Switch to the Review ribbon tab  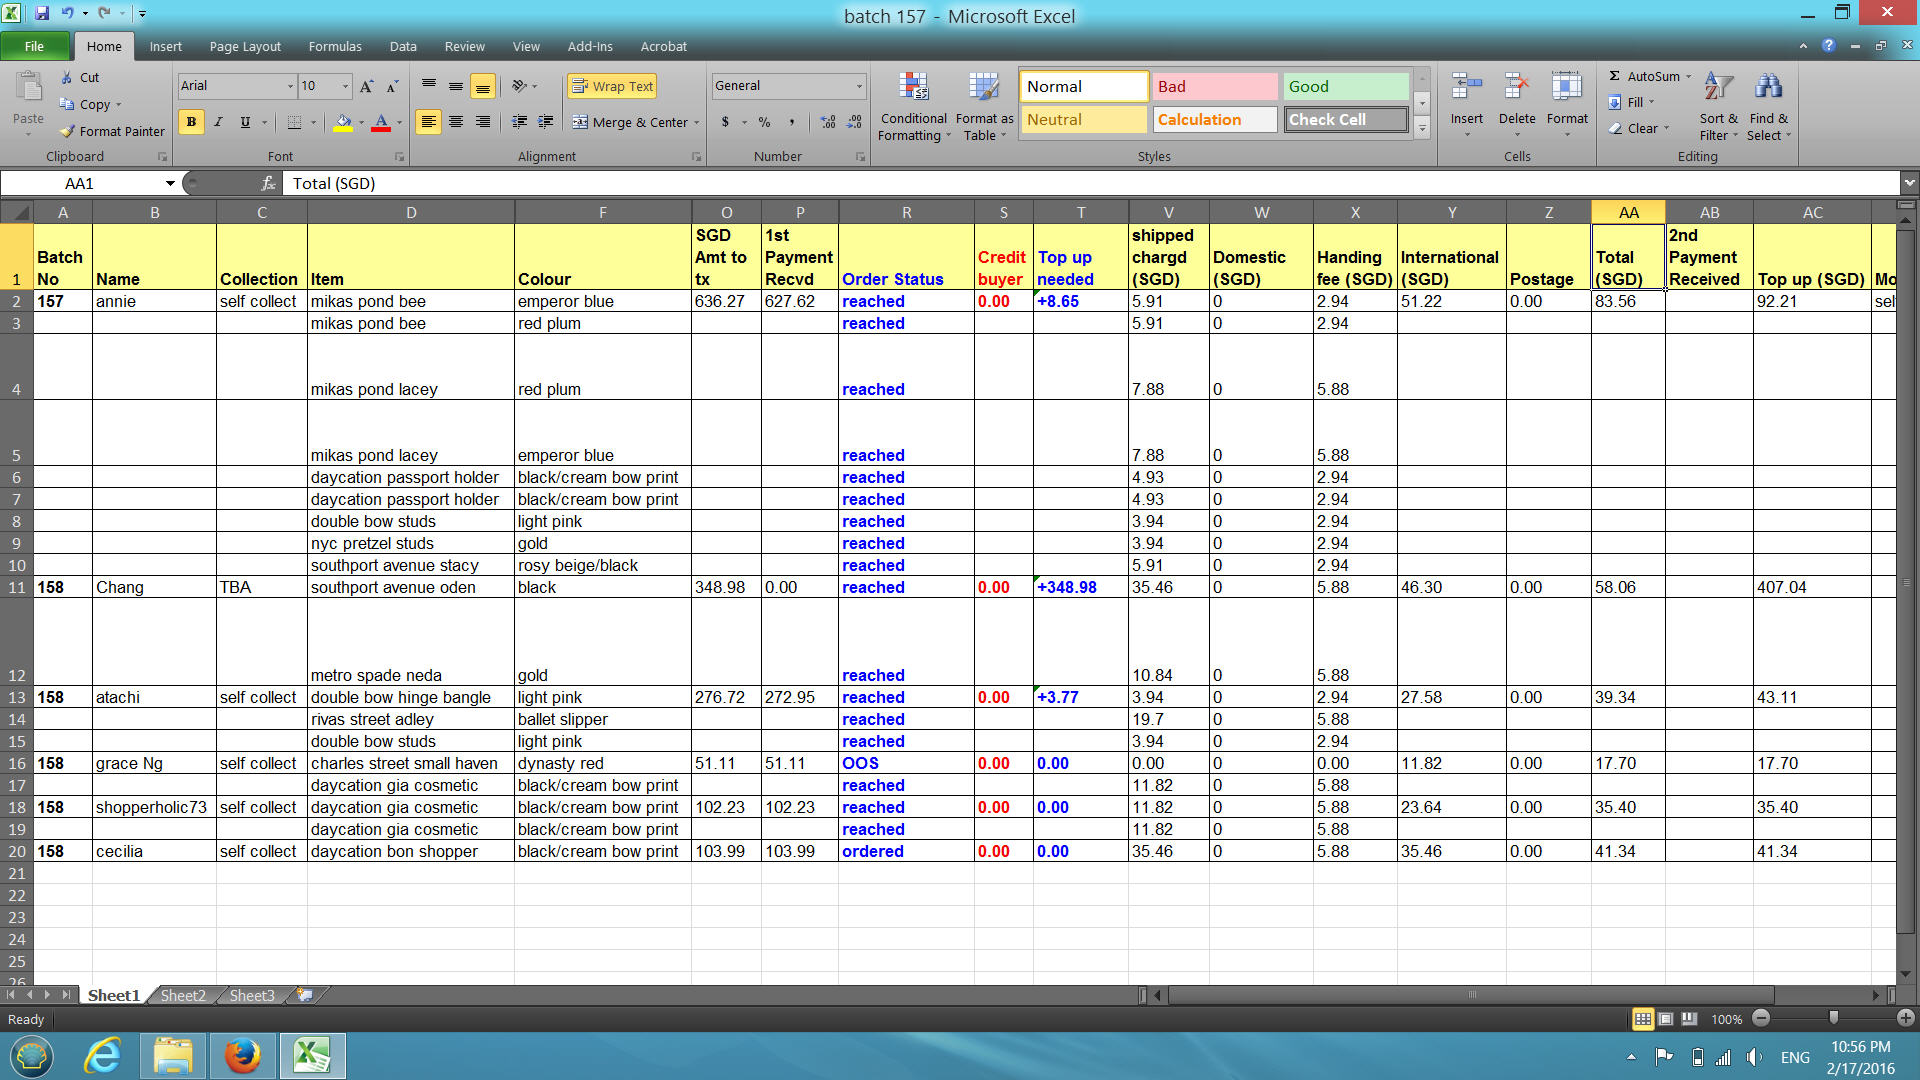(465, 46)
